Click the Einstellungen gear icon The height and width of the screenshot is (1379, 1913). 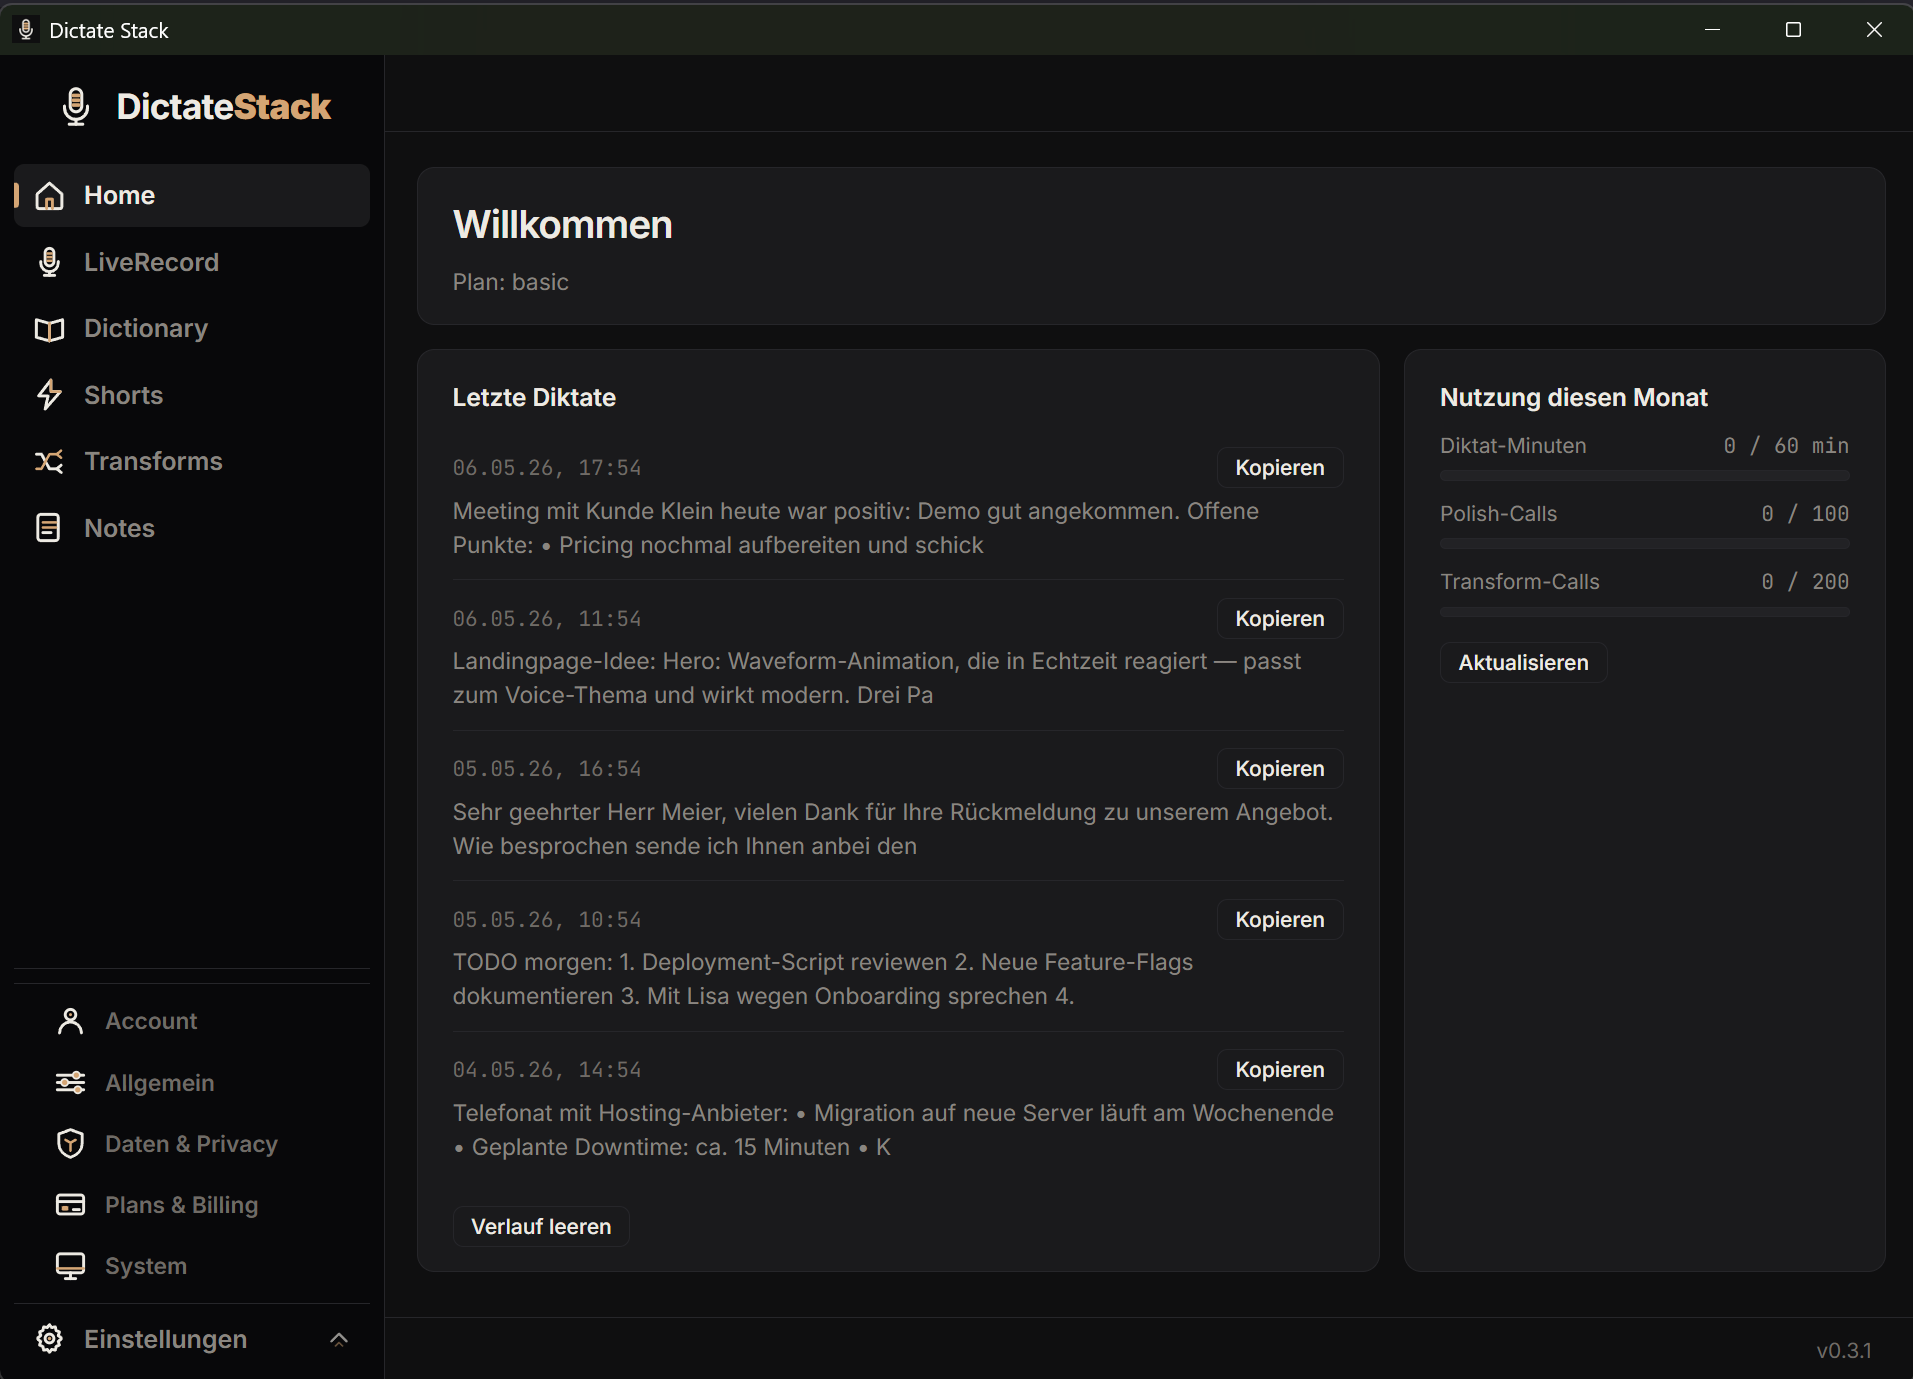coord(49,1339)
